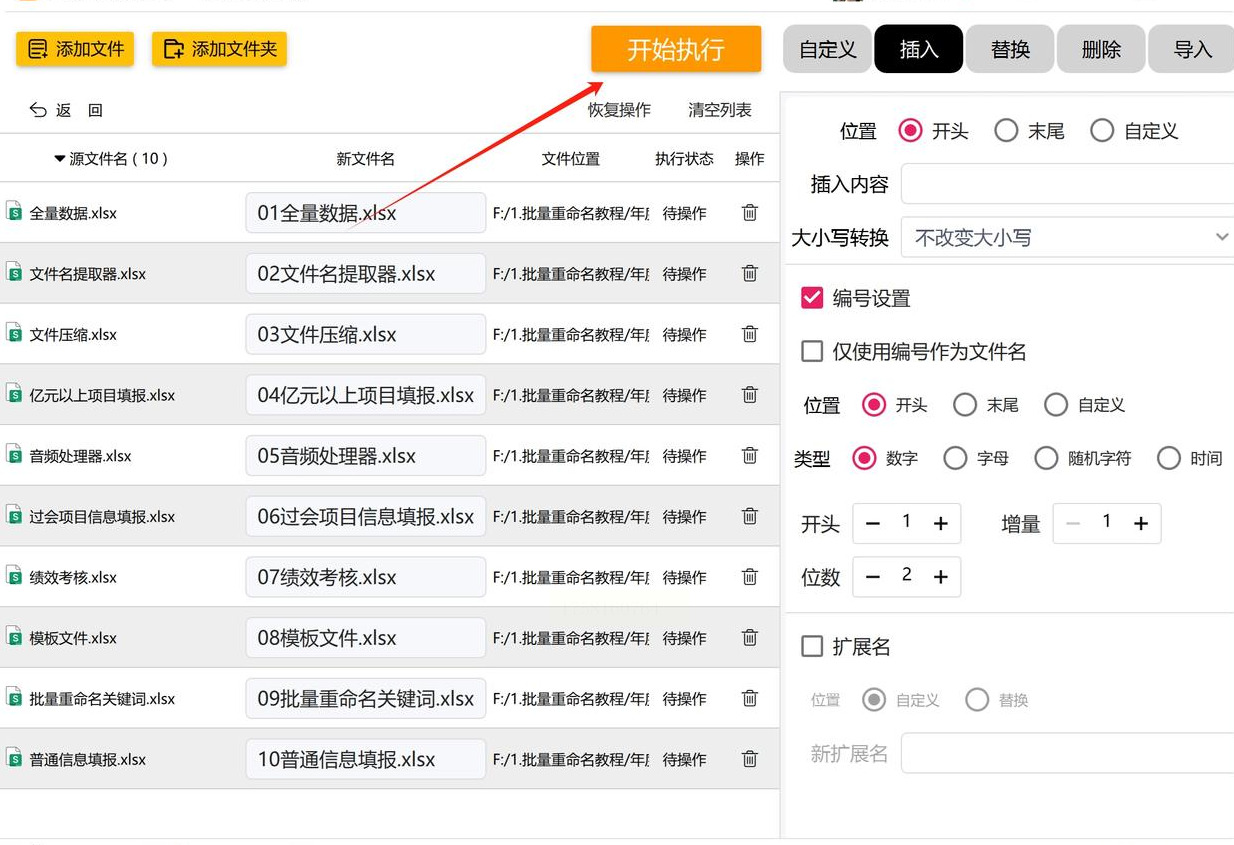The image size is (1234, 845).
Task: Click the 开始执行 button
Action: 676,49
